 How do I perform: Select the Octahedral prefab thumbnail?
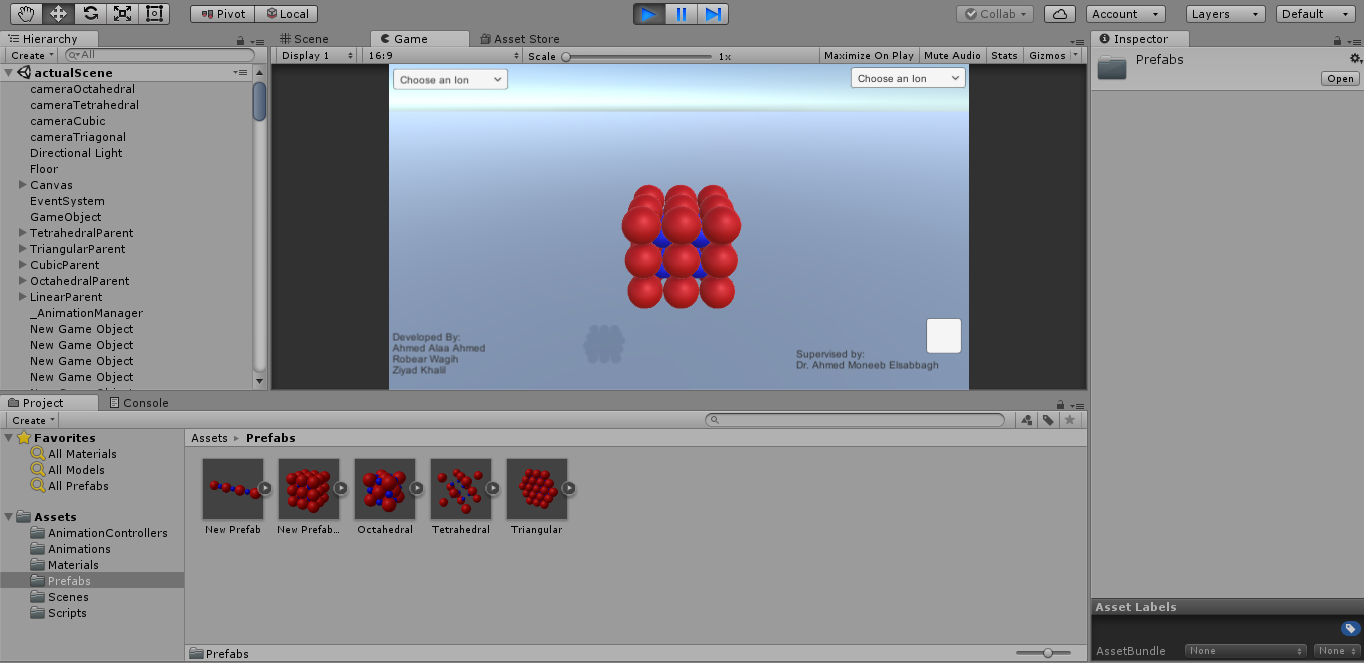point(385,488)
